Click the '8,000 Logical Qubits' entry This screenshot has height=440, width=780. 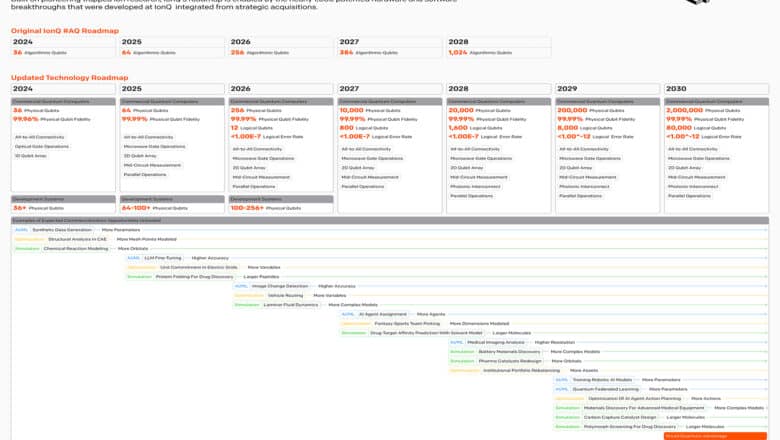(584, 128)
